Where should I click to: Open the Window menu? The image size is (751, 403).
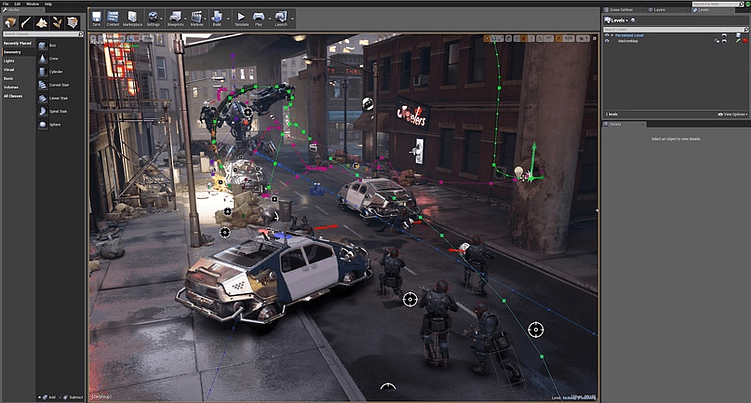pos(32,4)
